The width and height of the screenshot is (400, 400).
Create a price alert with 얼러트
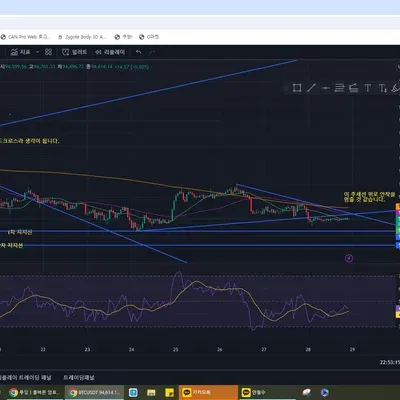75,52
